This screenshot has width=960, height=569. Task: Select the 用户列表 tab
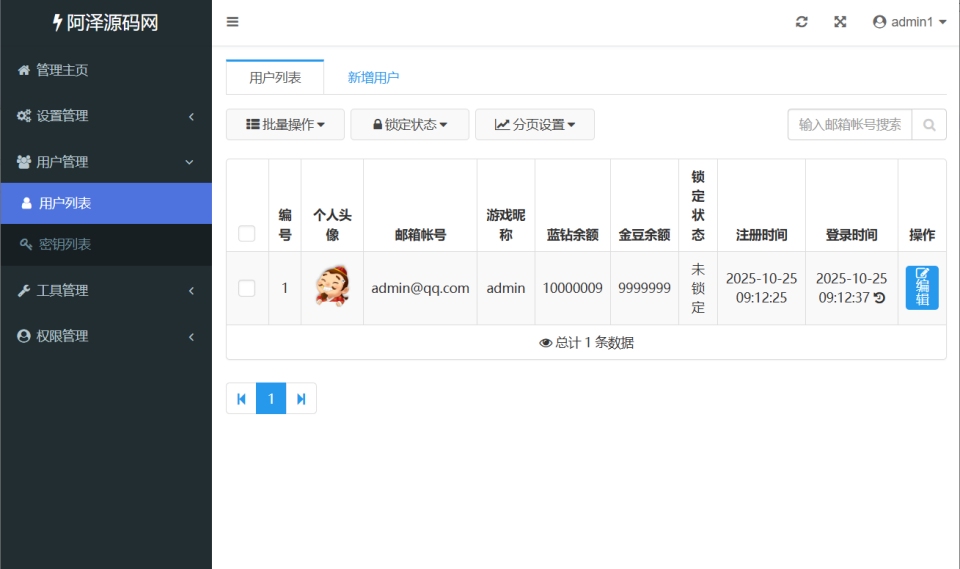coord(275,77)
